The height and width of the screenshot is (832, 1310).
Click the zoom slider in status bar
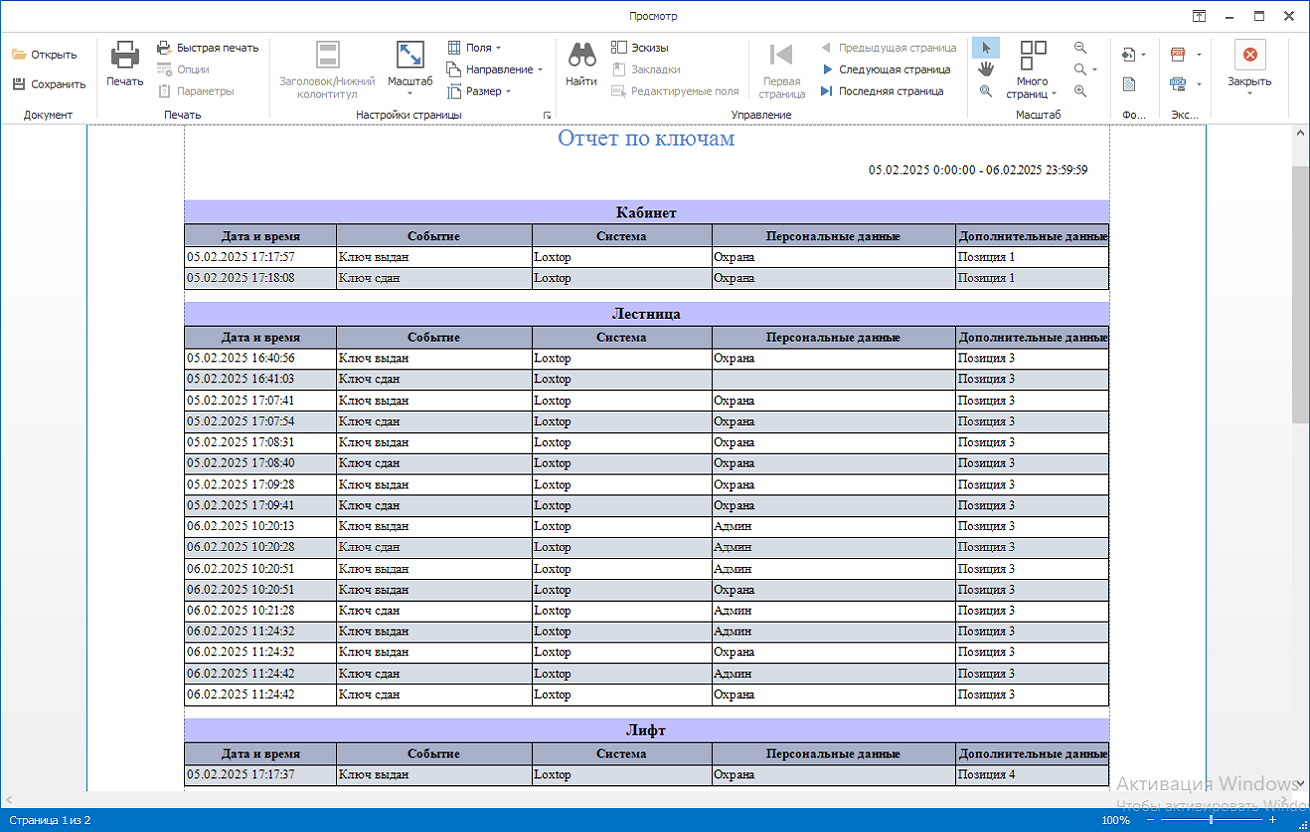tap(1211, 820)
